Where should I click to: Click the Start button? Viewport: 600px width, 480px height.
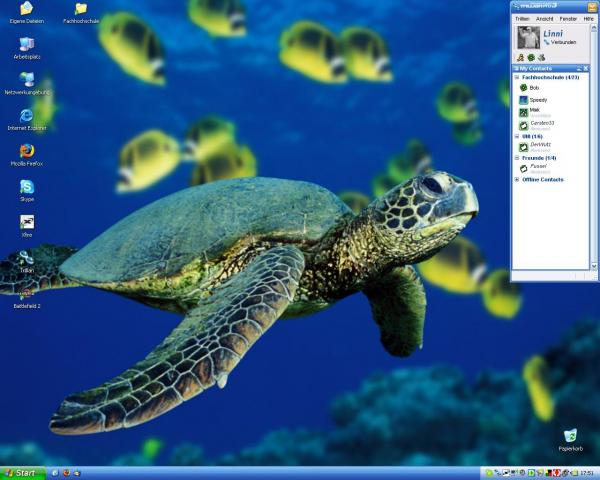click(23, 473)
